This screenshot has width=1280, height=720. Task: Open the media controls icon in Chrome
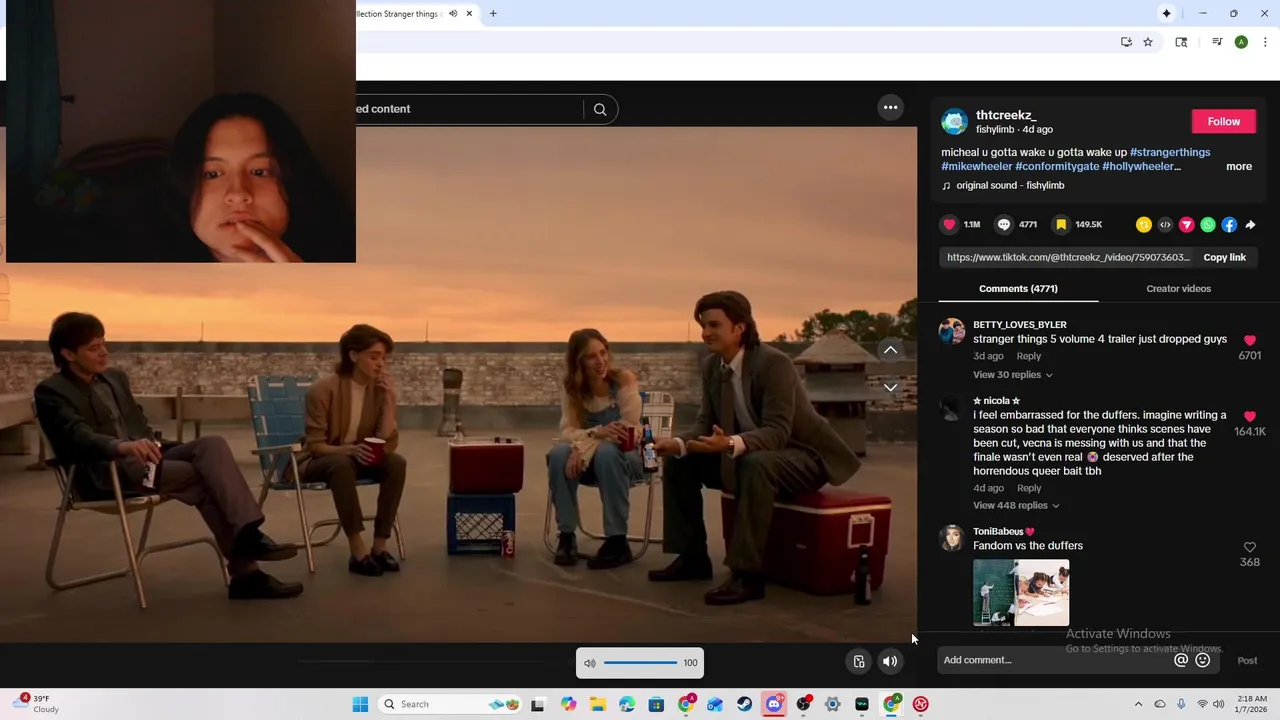1217,42
